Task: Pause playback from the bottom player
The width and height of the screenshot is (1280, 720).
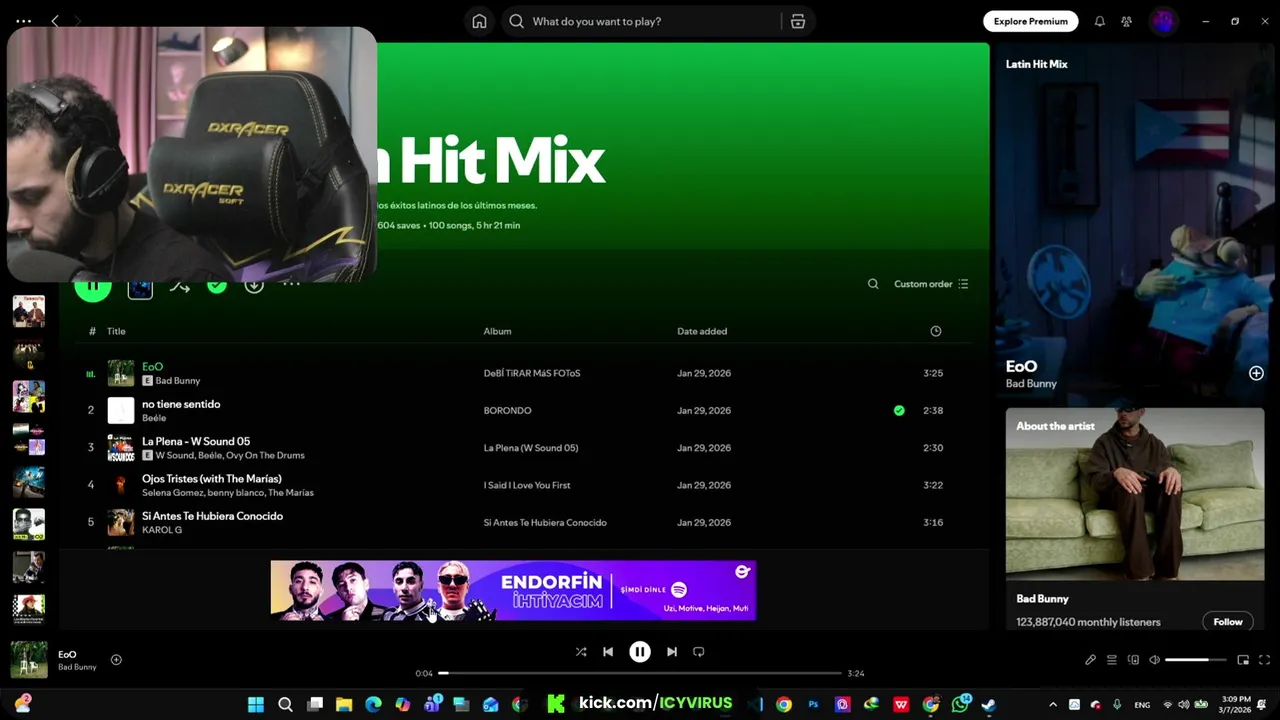Action: pos(640,652)
